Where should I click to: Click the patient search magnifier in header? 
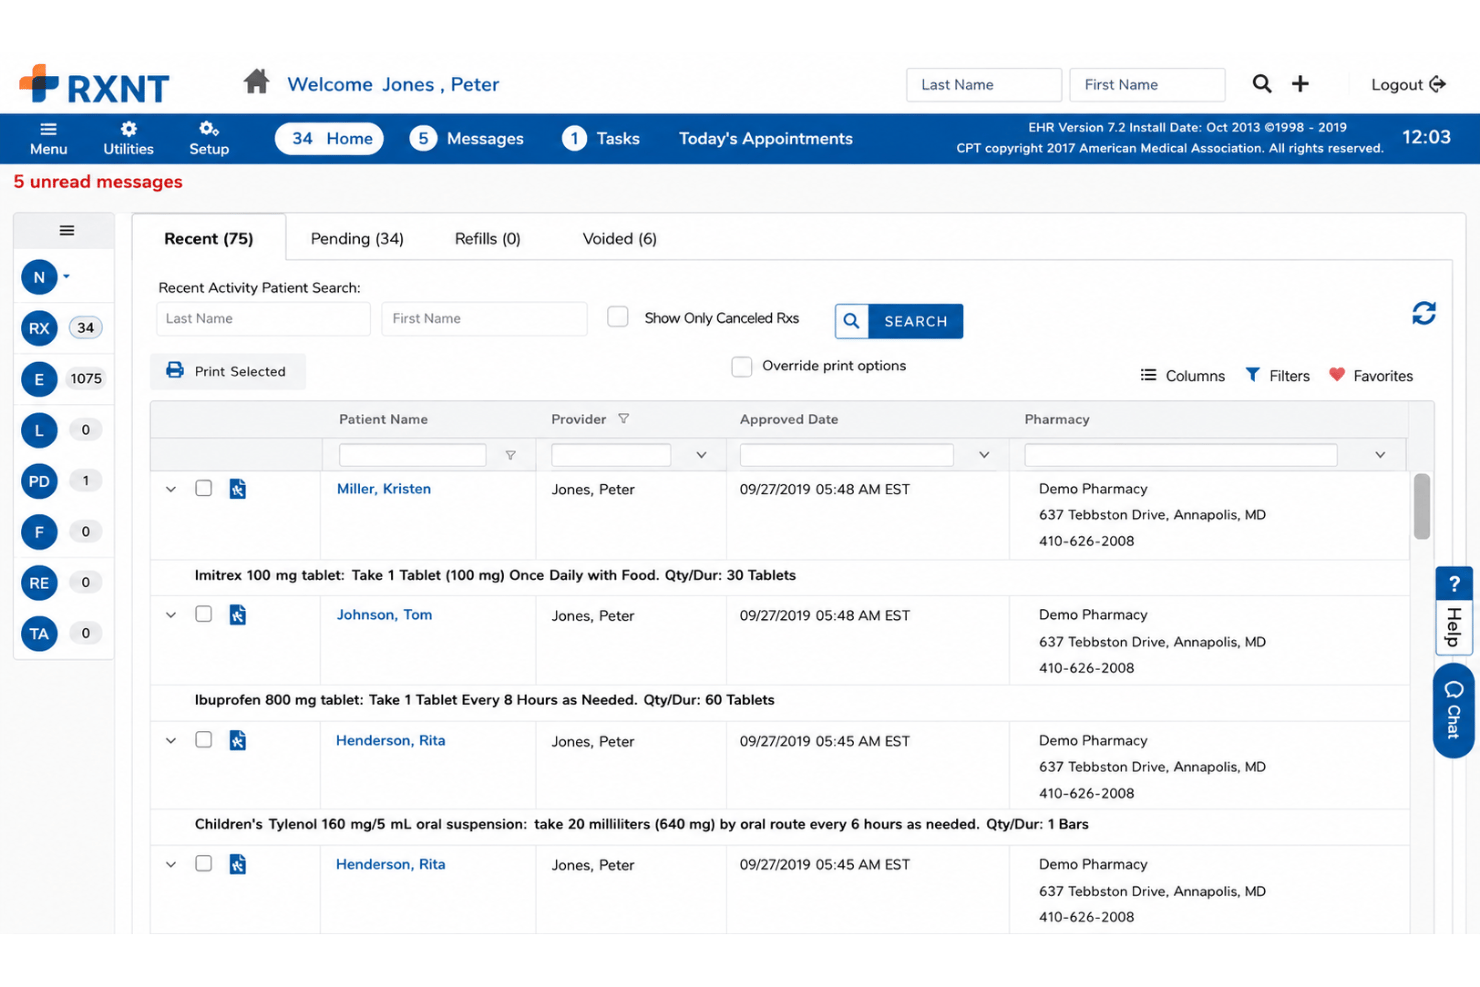click(1262, 84)
